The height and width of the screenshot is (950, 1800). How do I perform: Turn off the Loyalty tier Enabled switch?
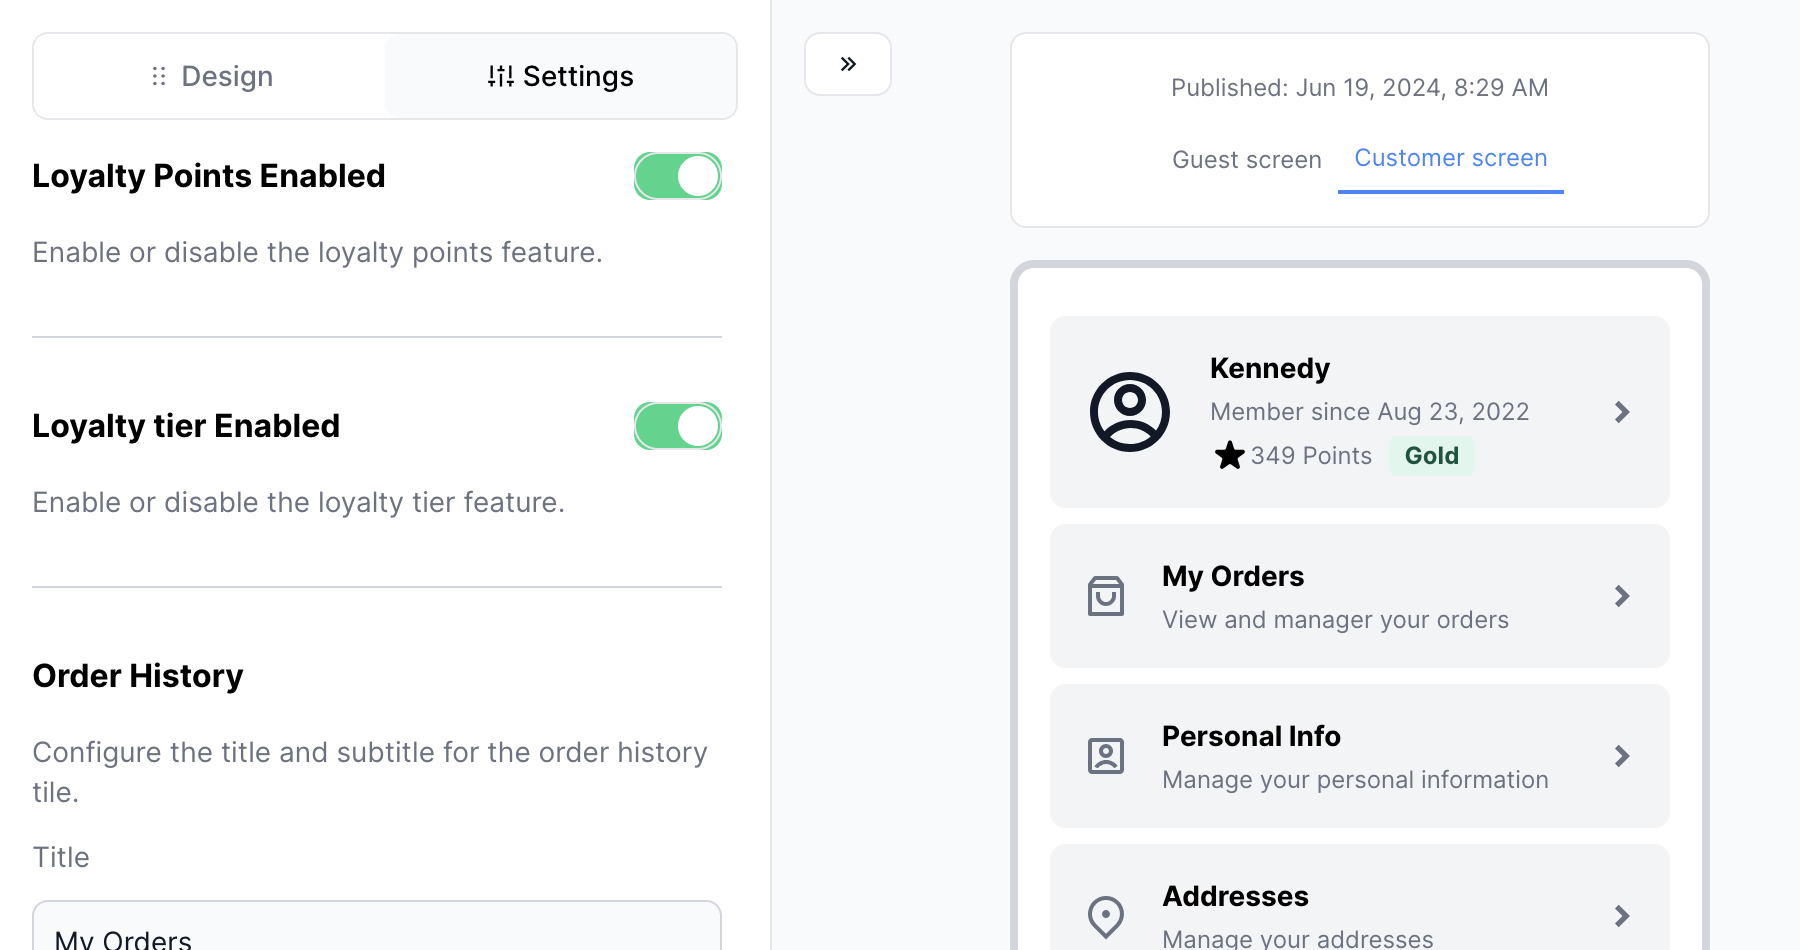point(678,426)
